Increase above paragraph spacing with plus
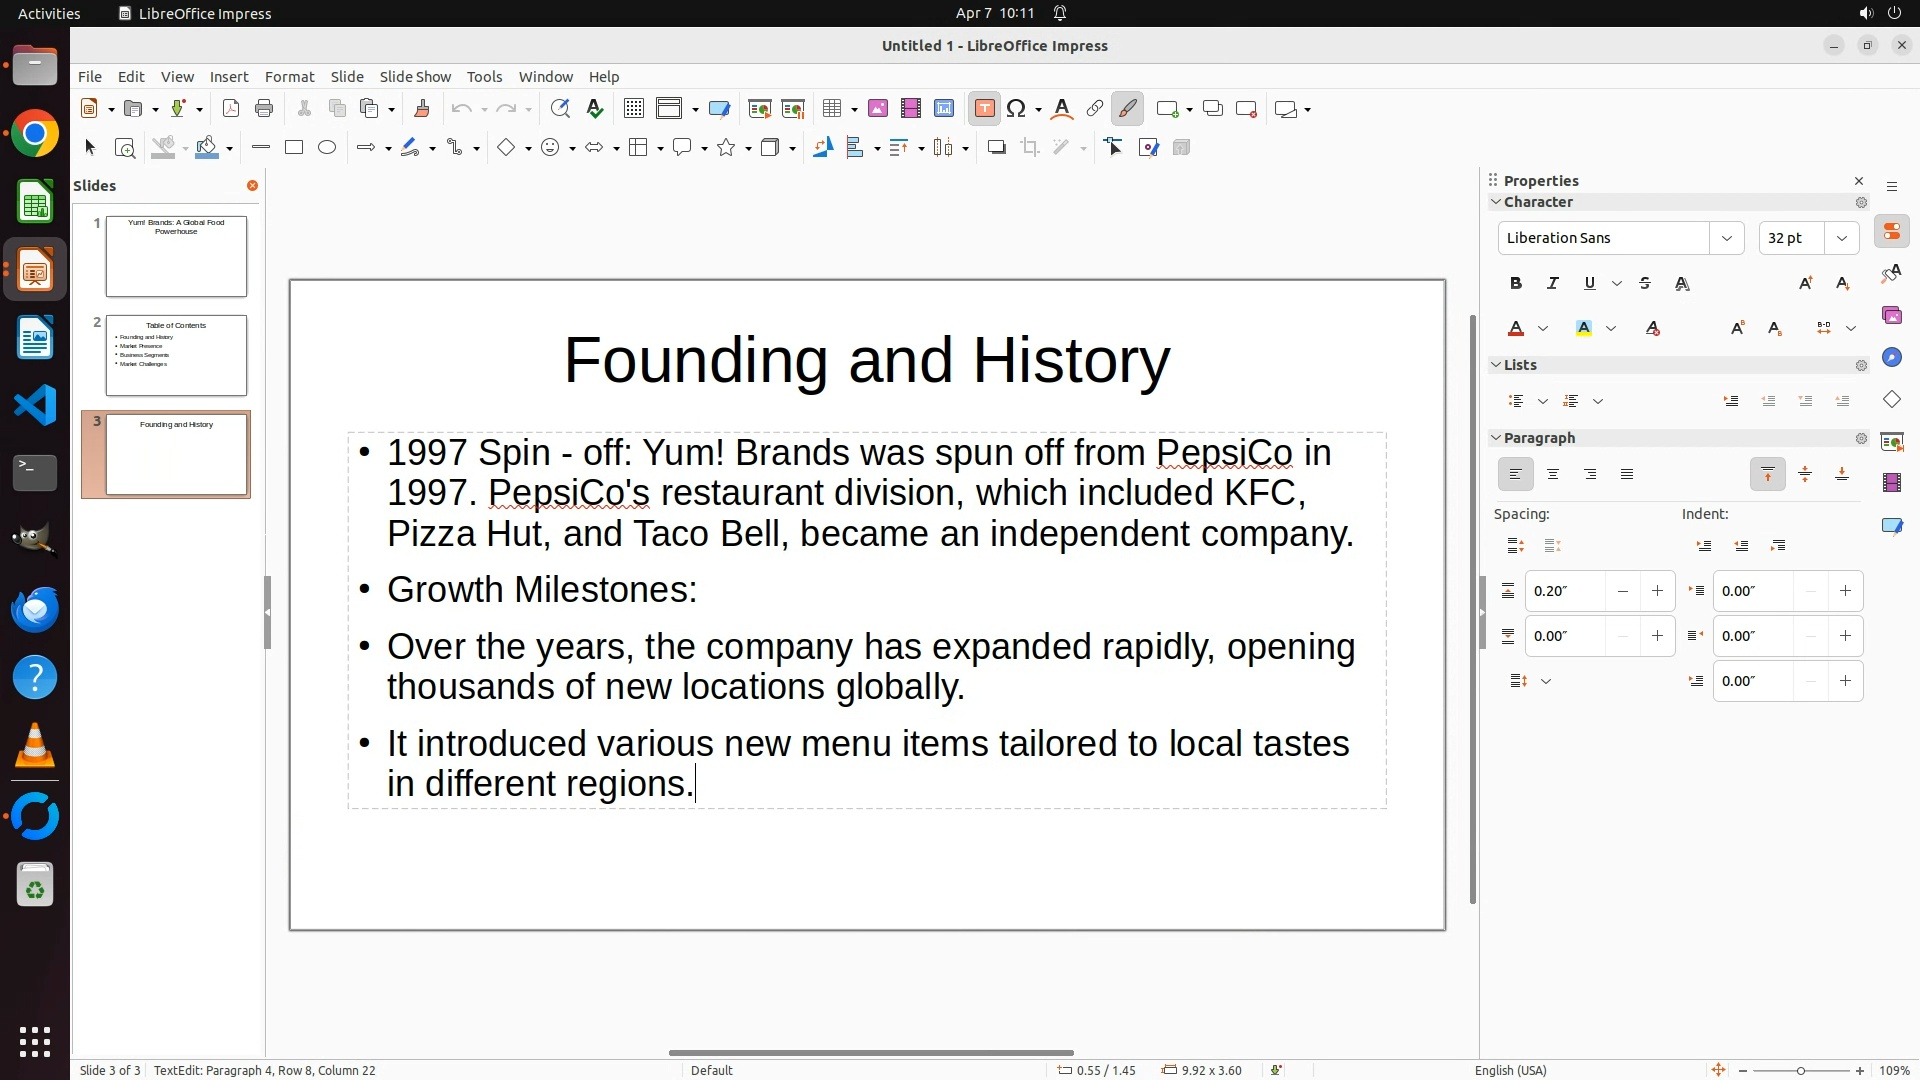 (1657, 591)
